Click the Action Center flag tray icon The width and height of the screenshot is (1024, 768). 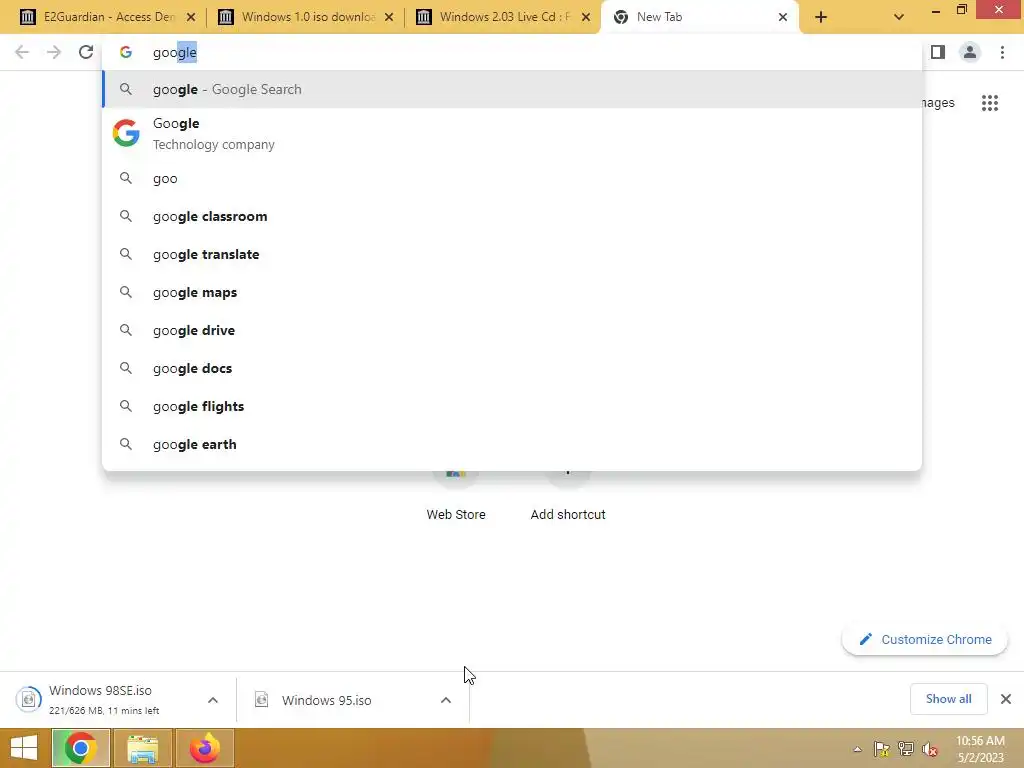coord(882,749)
